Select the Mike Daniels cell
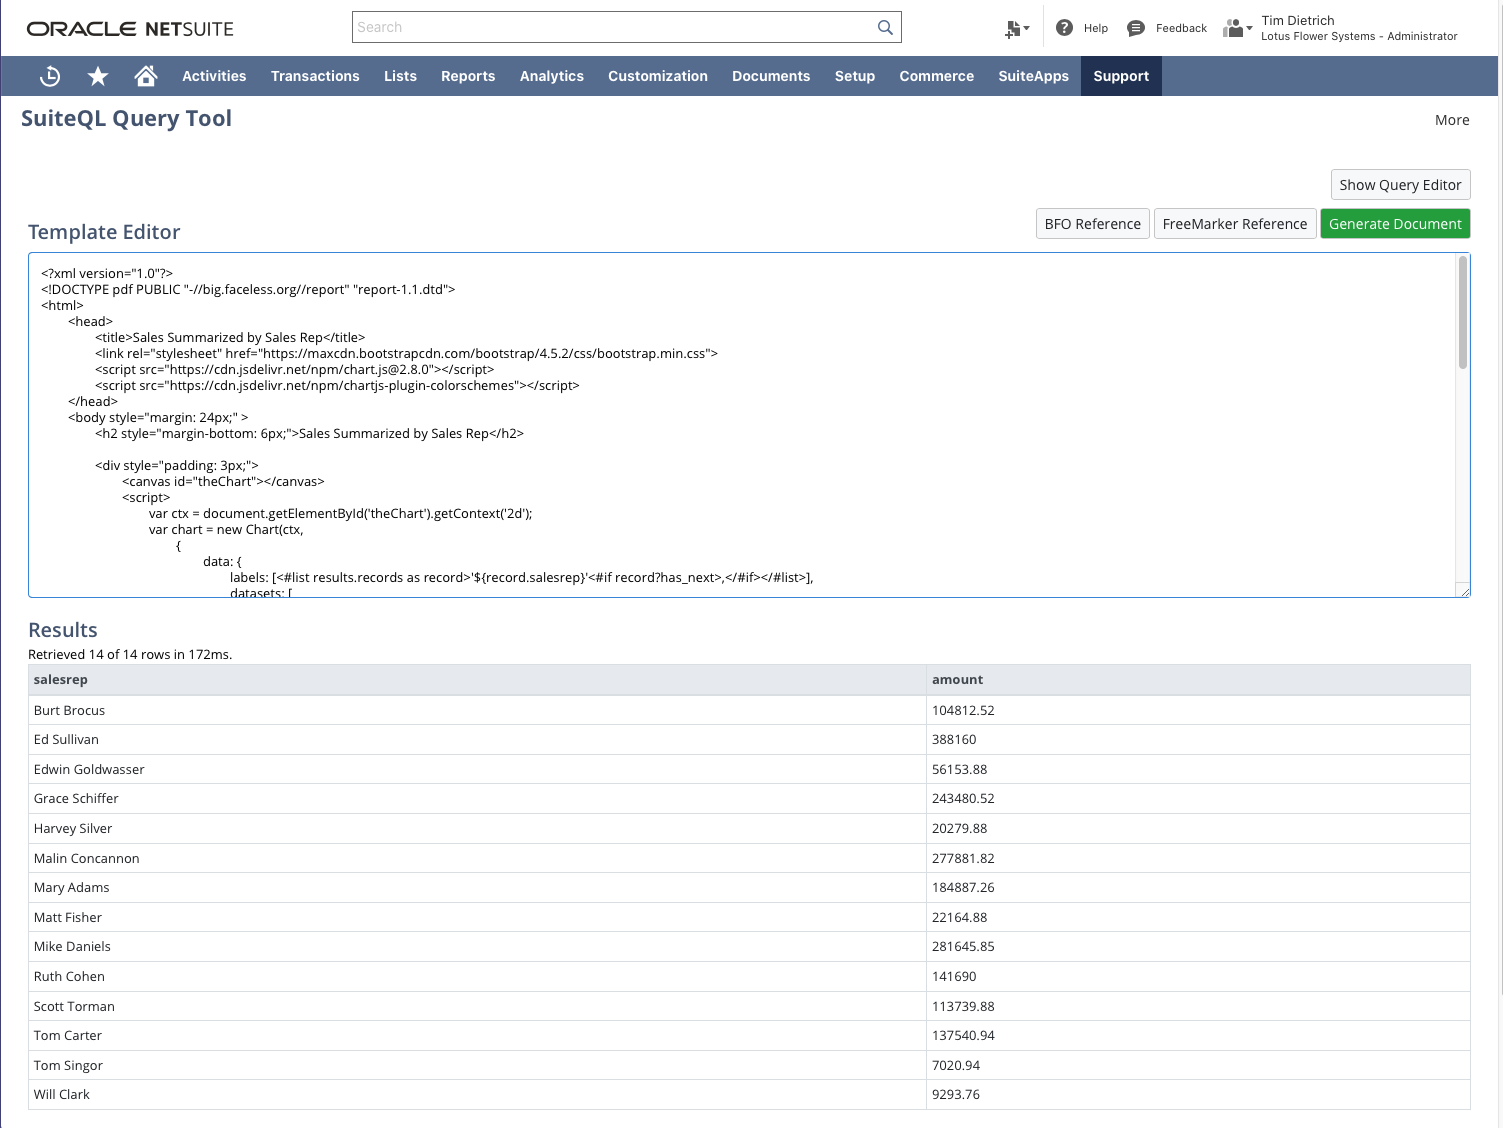 477,947
